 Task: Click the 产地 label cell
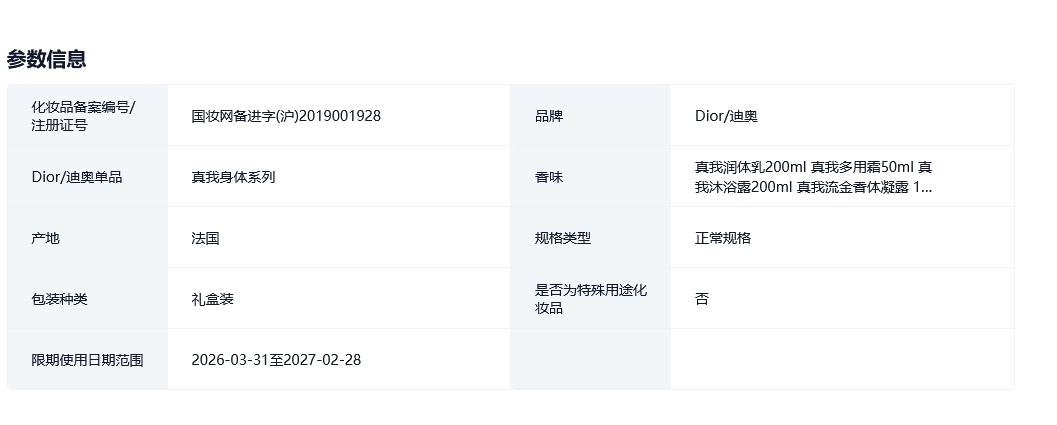[46, 238]
